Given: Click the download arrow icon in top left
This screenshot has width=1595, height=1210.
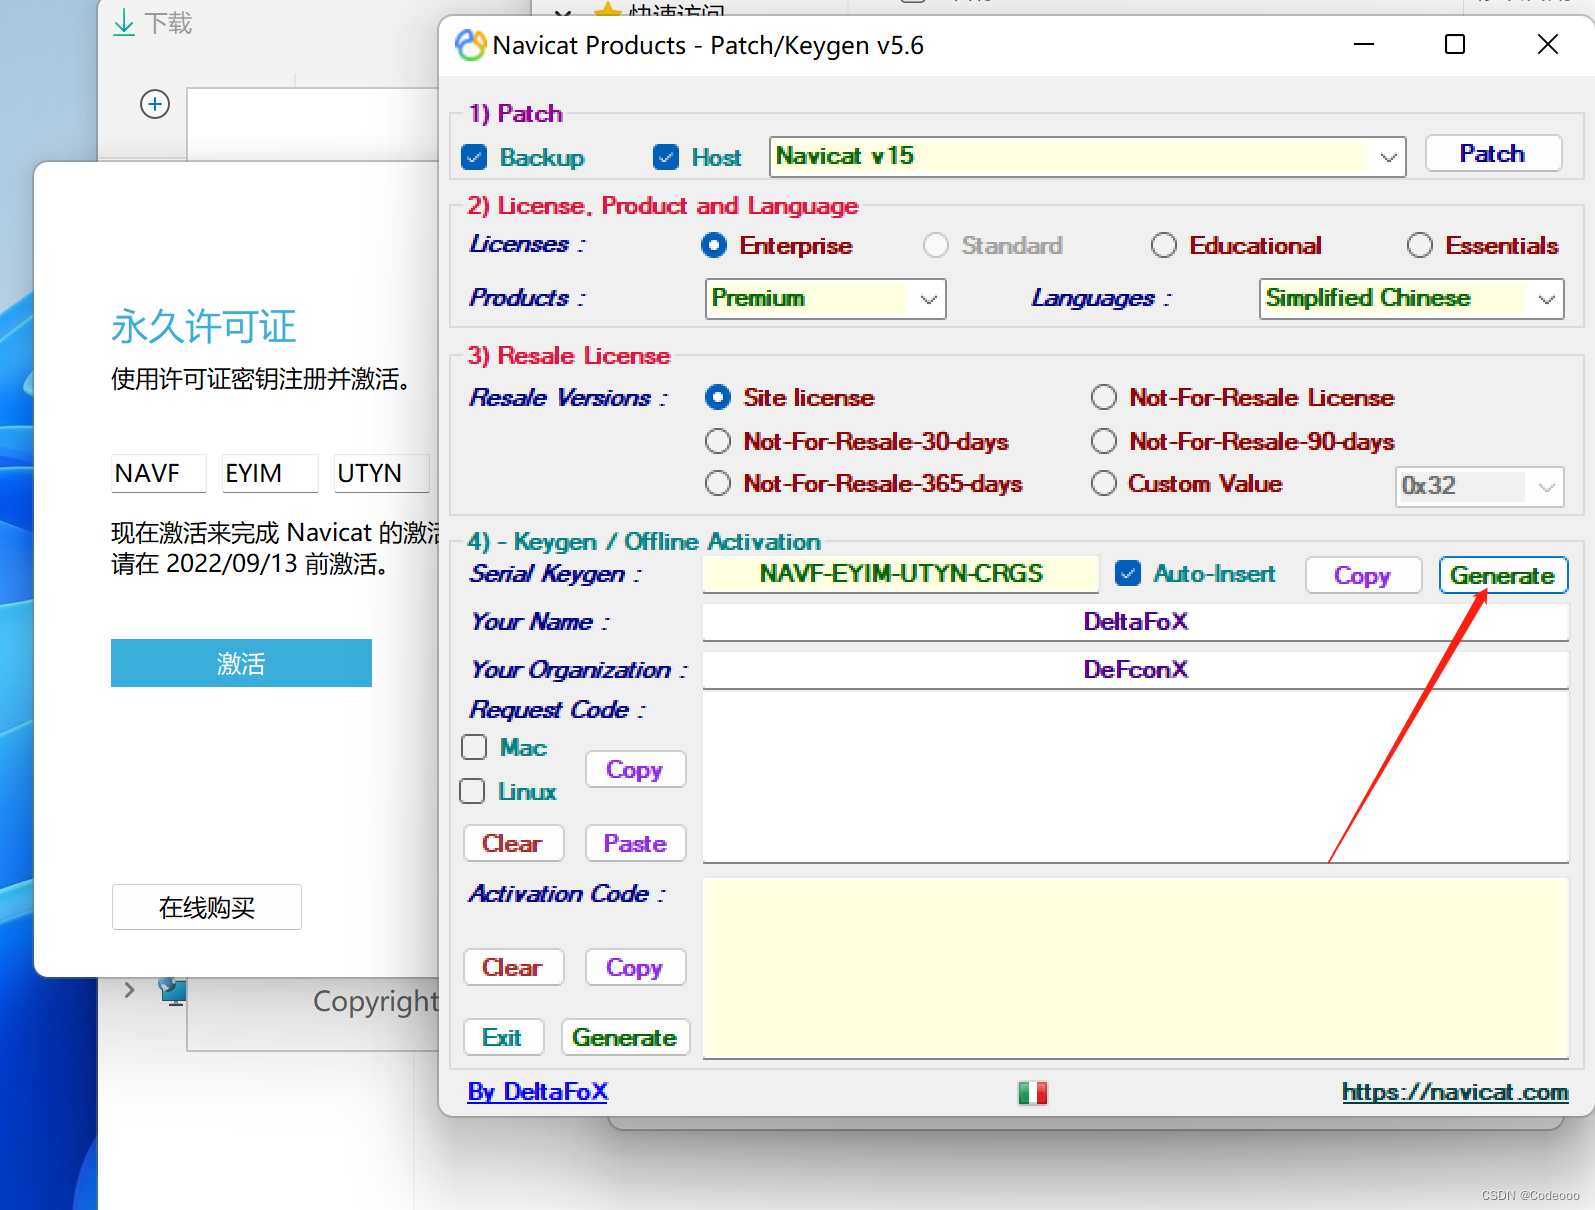Looking at the screenshot, I should [124, 22].
